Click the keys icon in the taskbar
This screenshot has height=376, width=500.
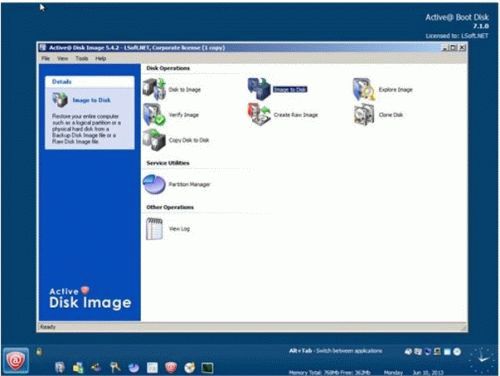(x=115, y=367)
